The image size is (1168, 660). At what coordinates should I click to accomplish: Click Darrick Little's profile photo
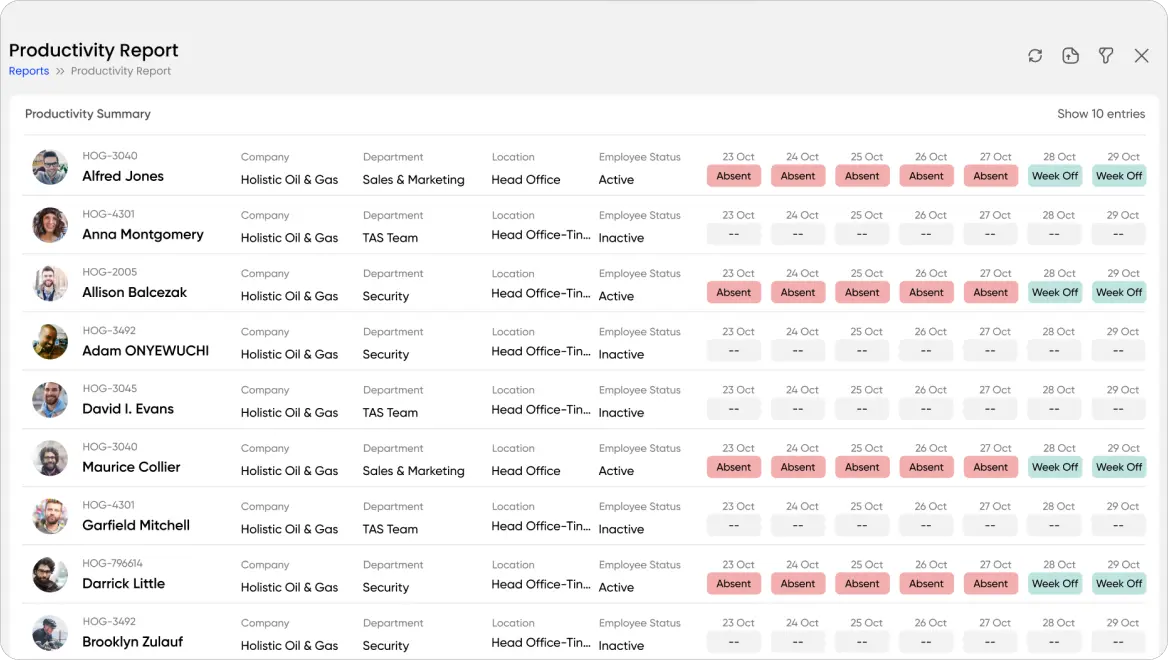tap(50, 575)
